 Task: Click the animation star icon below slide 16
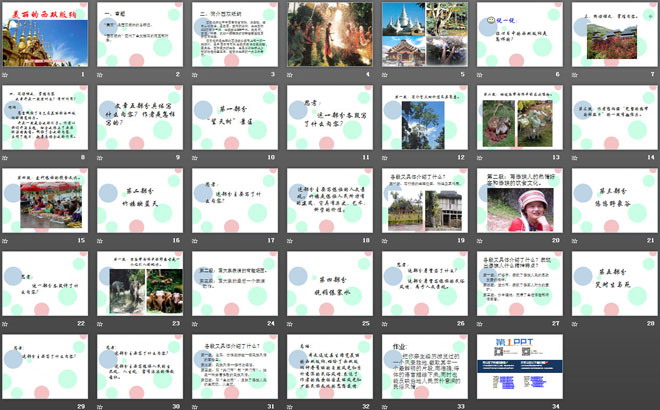coord(100,241)
